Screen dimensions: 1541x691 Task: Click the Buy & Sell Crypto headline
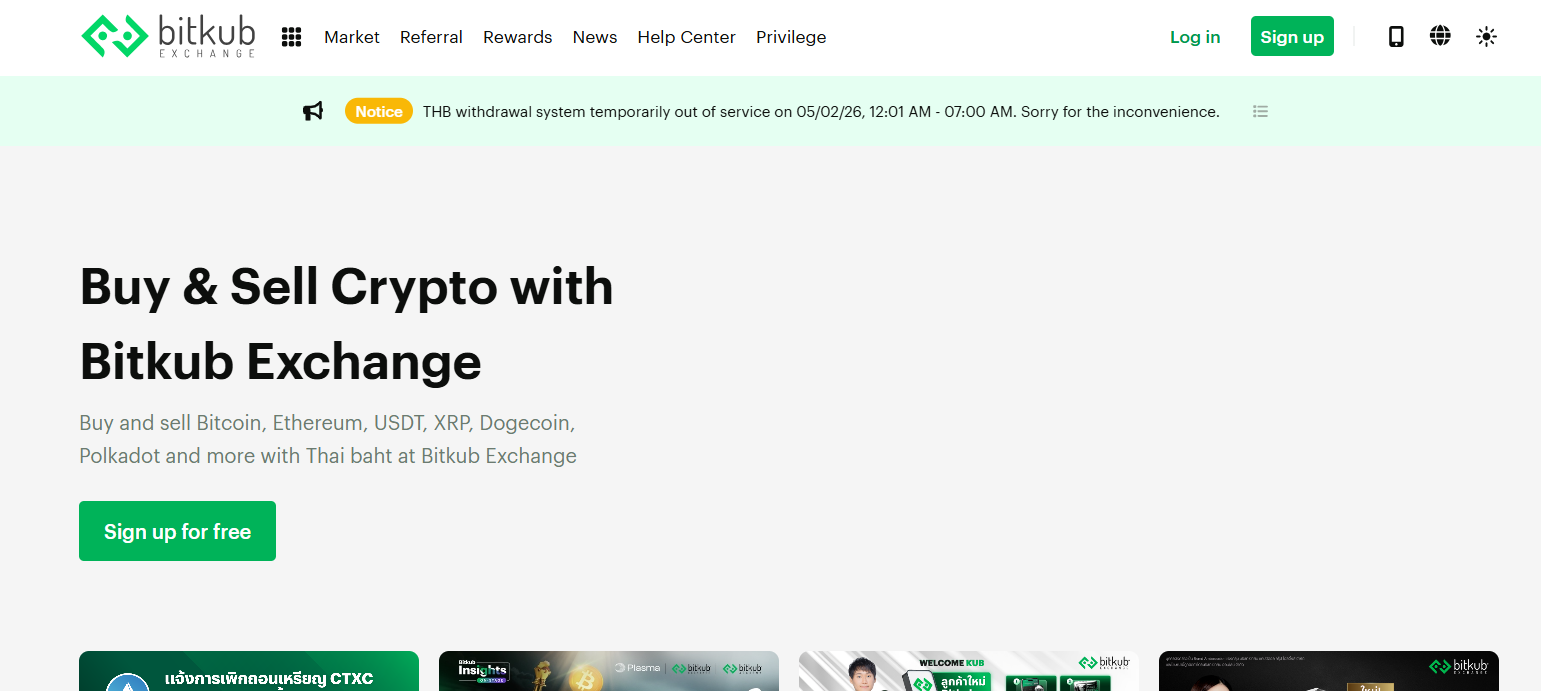pos(346,324)
